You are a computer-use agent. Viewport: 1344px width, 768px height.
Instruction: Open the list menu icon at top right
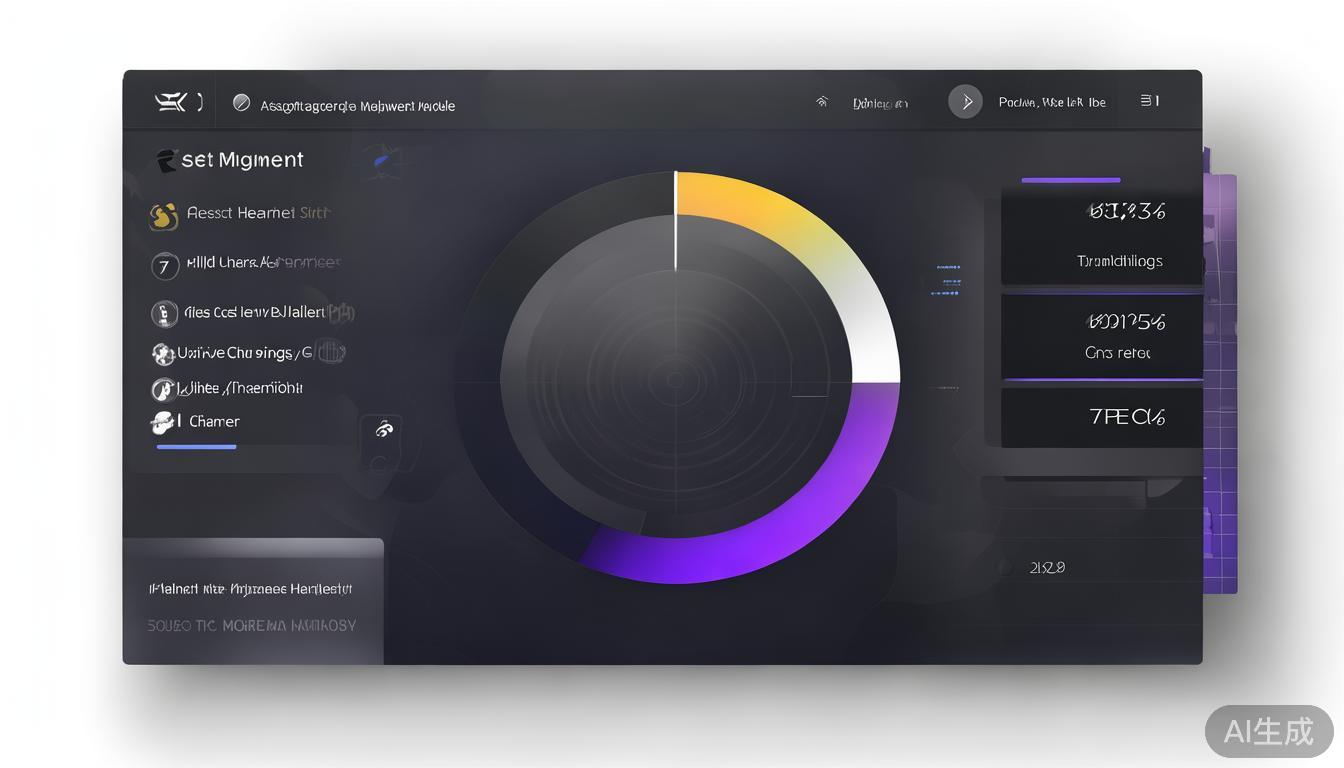(x=1149, y=101)
